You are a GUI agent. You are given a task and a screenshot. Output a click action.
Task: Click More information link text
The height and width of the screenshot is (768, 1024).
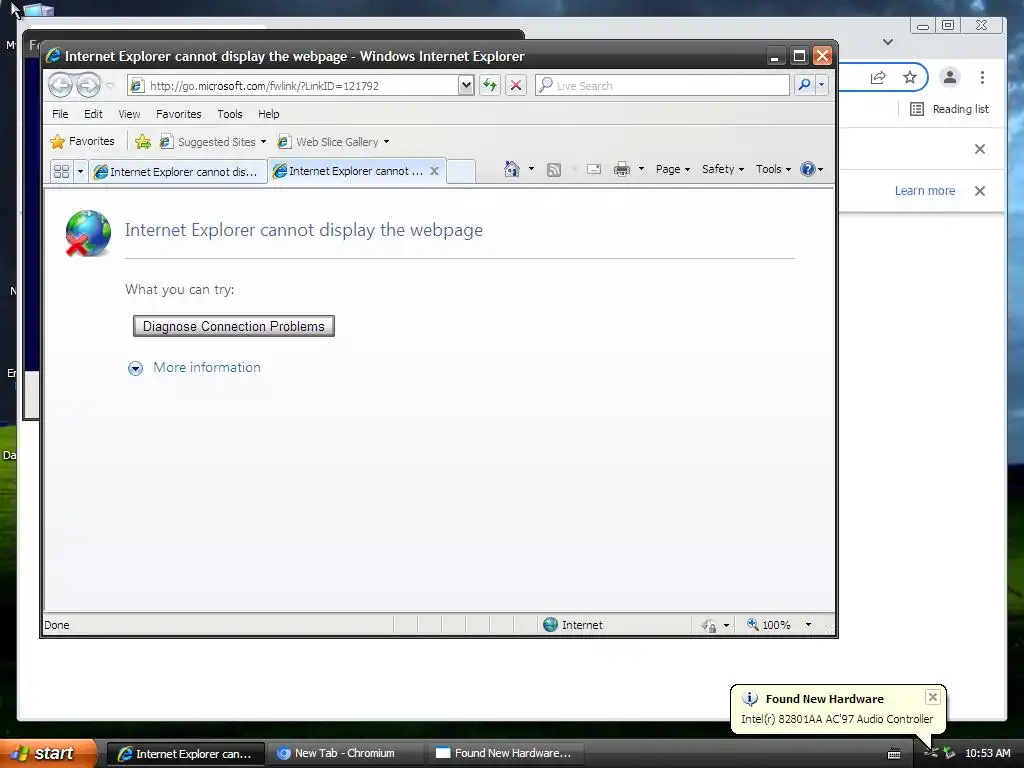point(206,368)
